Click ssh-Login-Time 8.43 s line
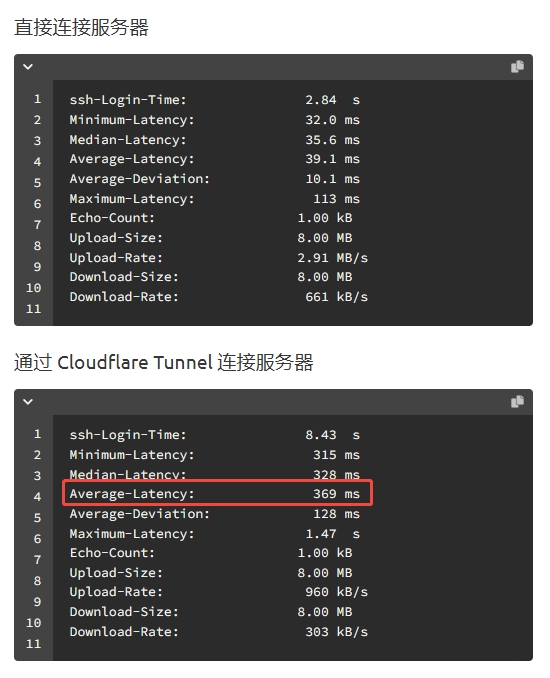This screenshot has width=550, height=678. 214,435
